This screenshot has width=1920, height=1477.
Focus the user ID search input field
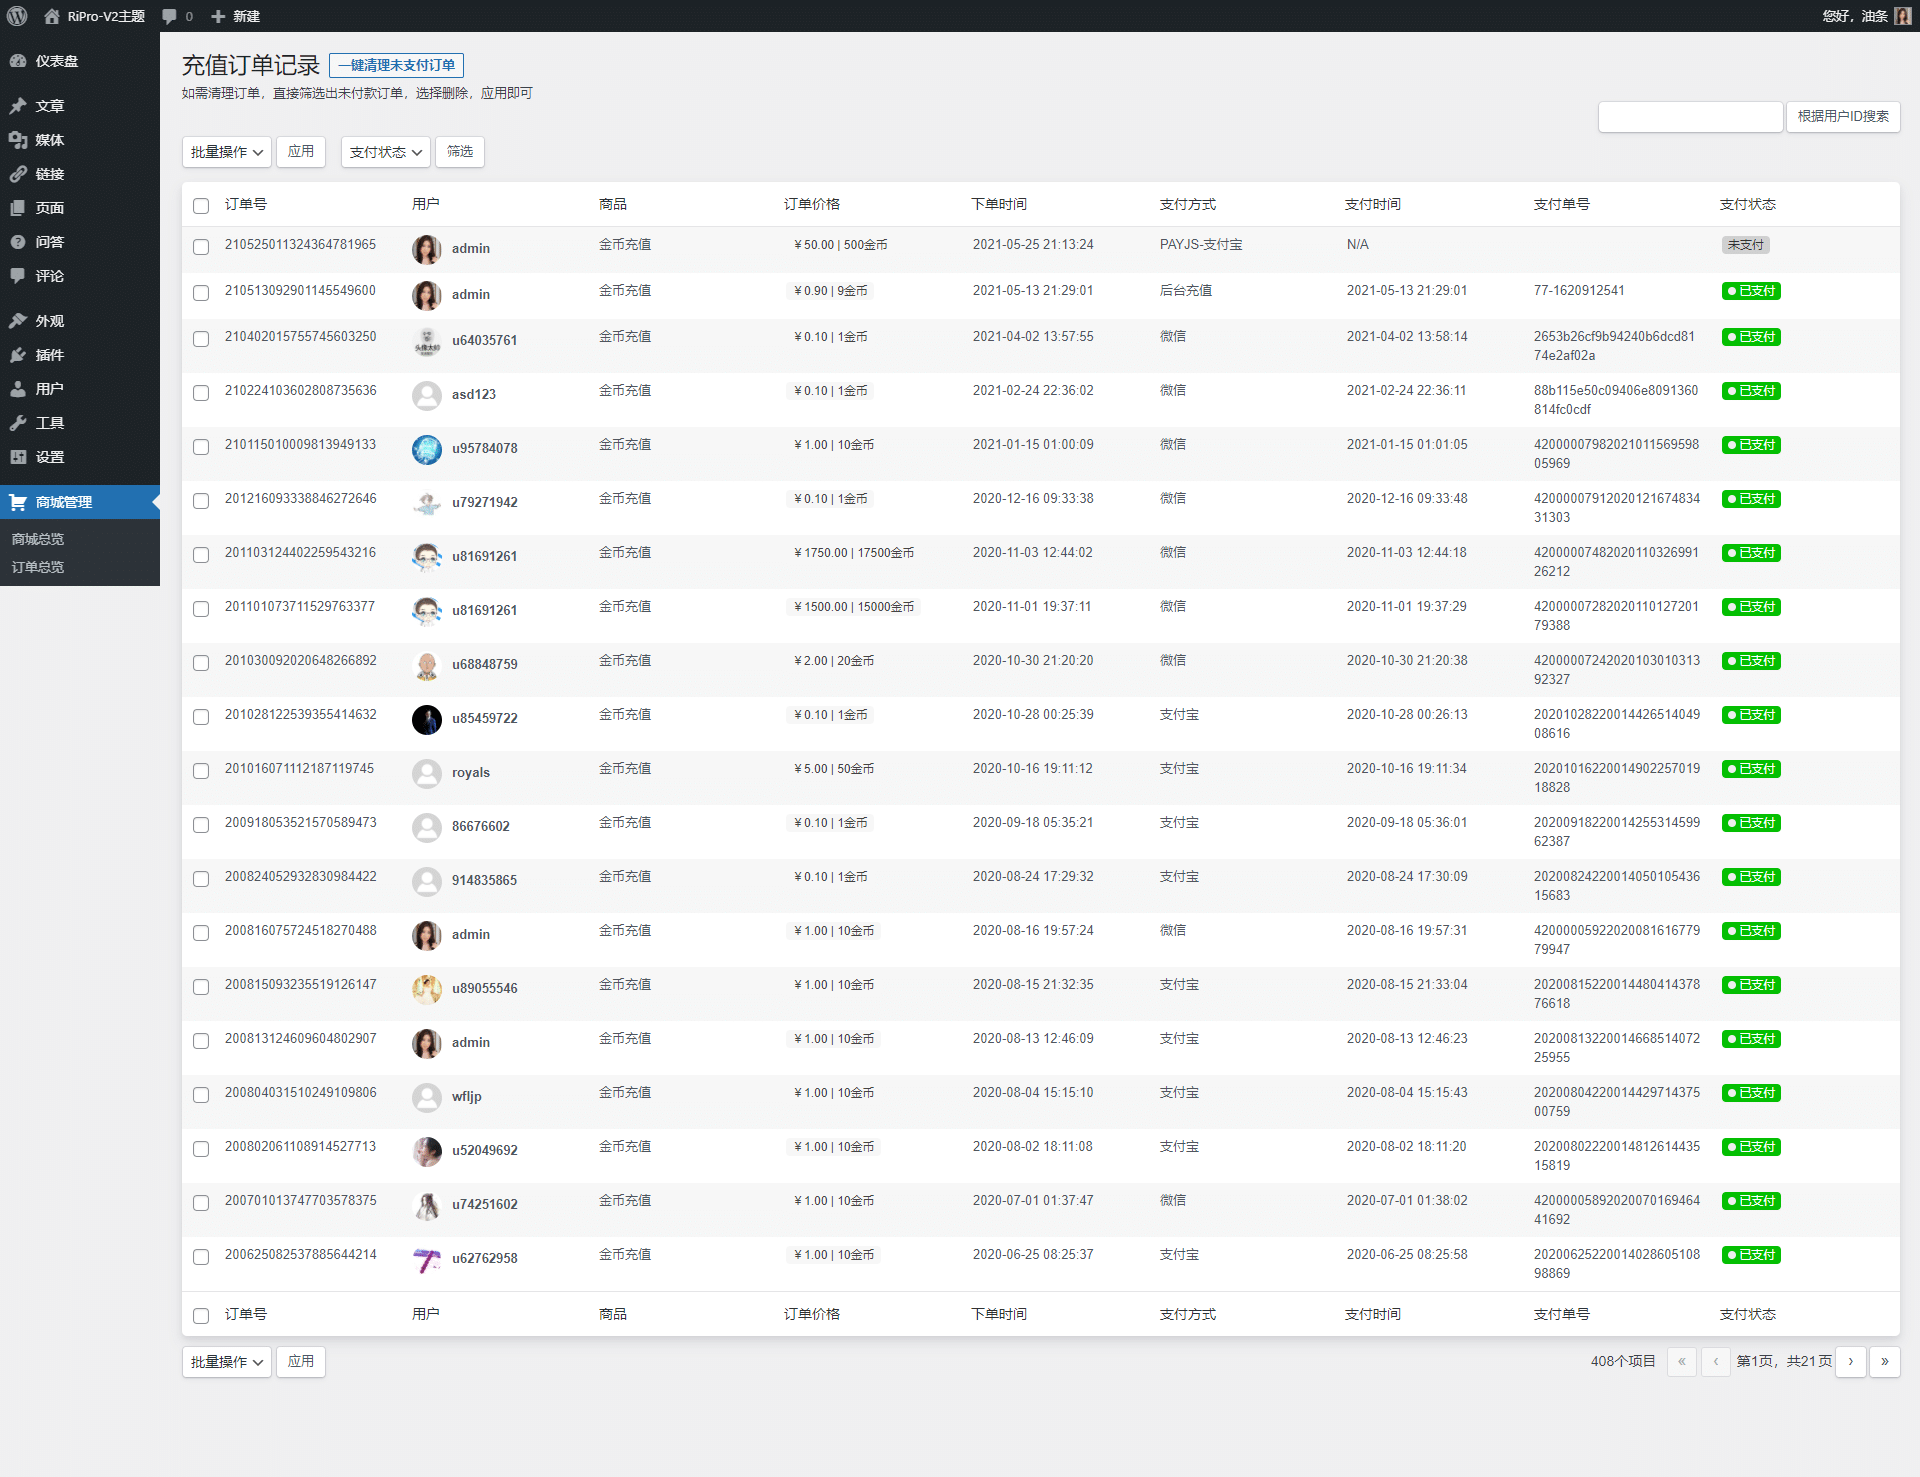click(1691, 116)
